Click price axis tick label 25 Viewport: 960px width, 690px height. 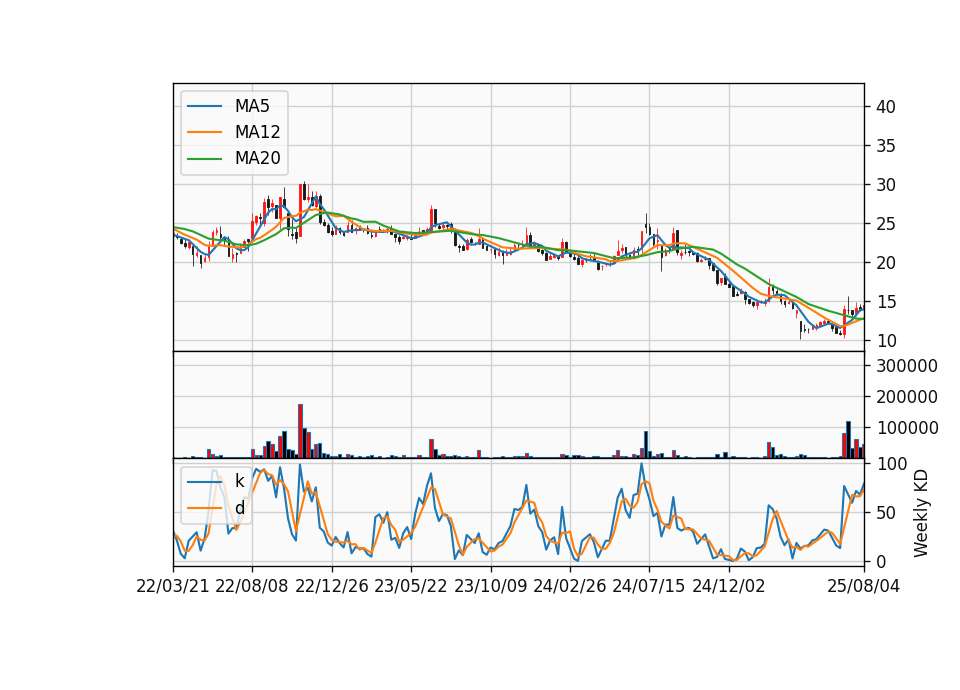click(885, 224)
